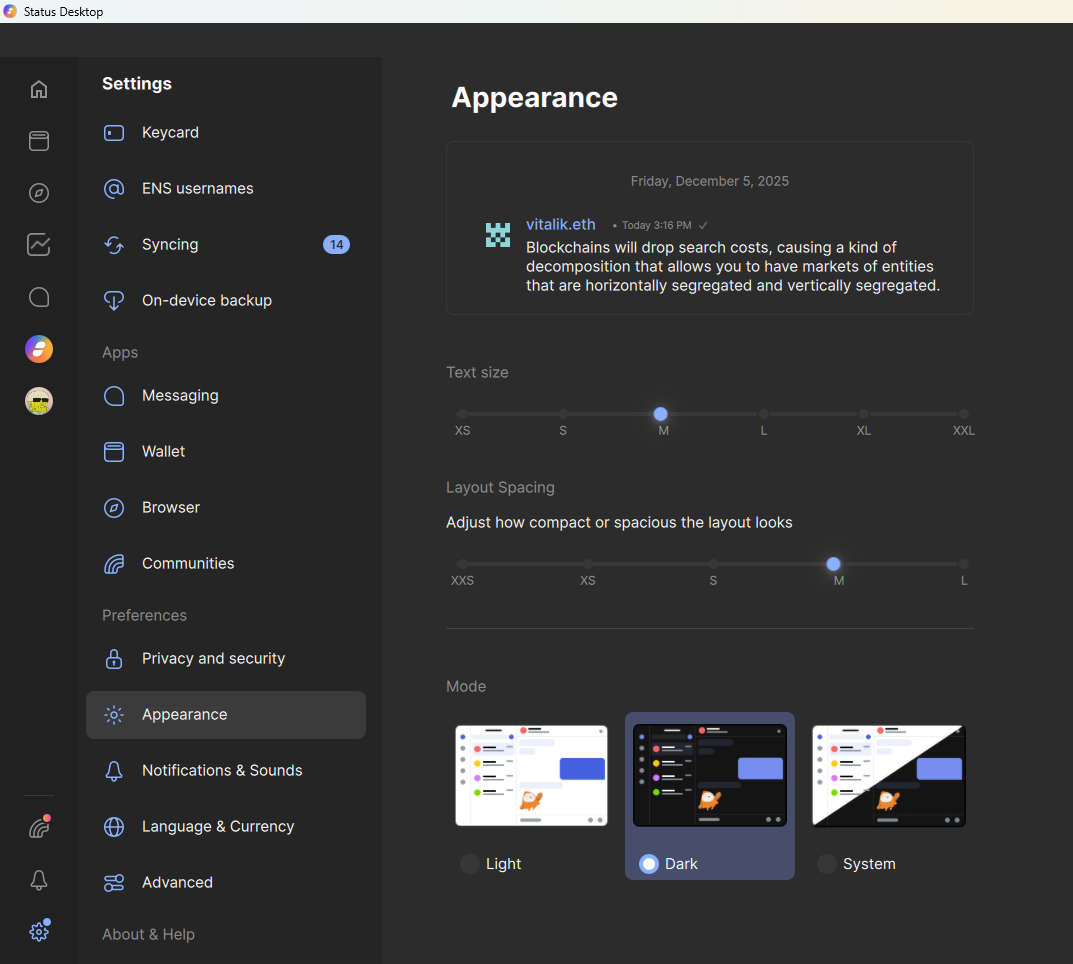1073x964 pixels.
Task: Click the settings gear in sidebar
Action: [x=39, y=932]
